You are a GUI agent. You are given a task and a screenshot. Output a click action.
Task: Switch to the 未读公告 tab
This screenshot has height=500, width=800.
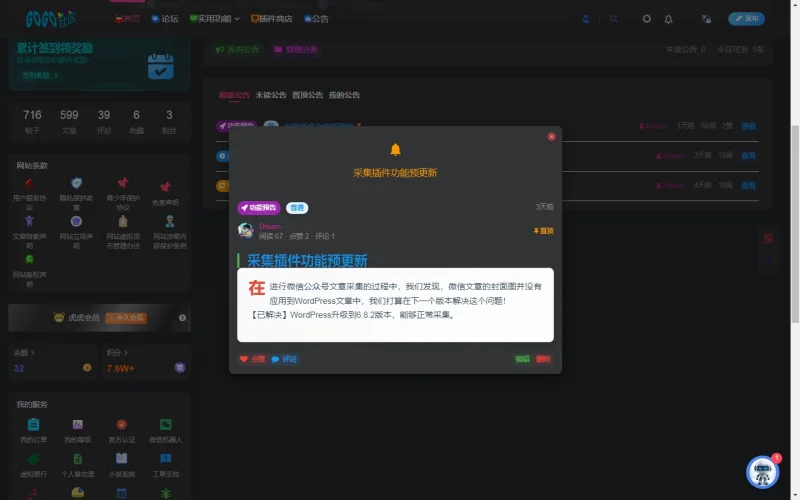[x=270, y=95]
